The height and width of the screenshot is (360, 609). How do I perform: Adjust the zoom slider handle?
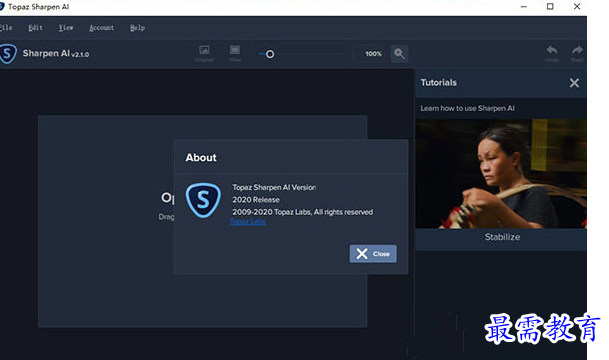(x=270, y=54)
